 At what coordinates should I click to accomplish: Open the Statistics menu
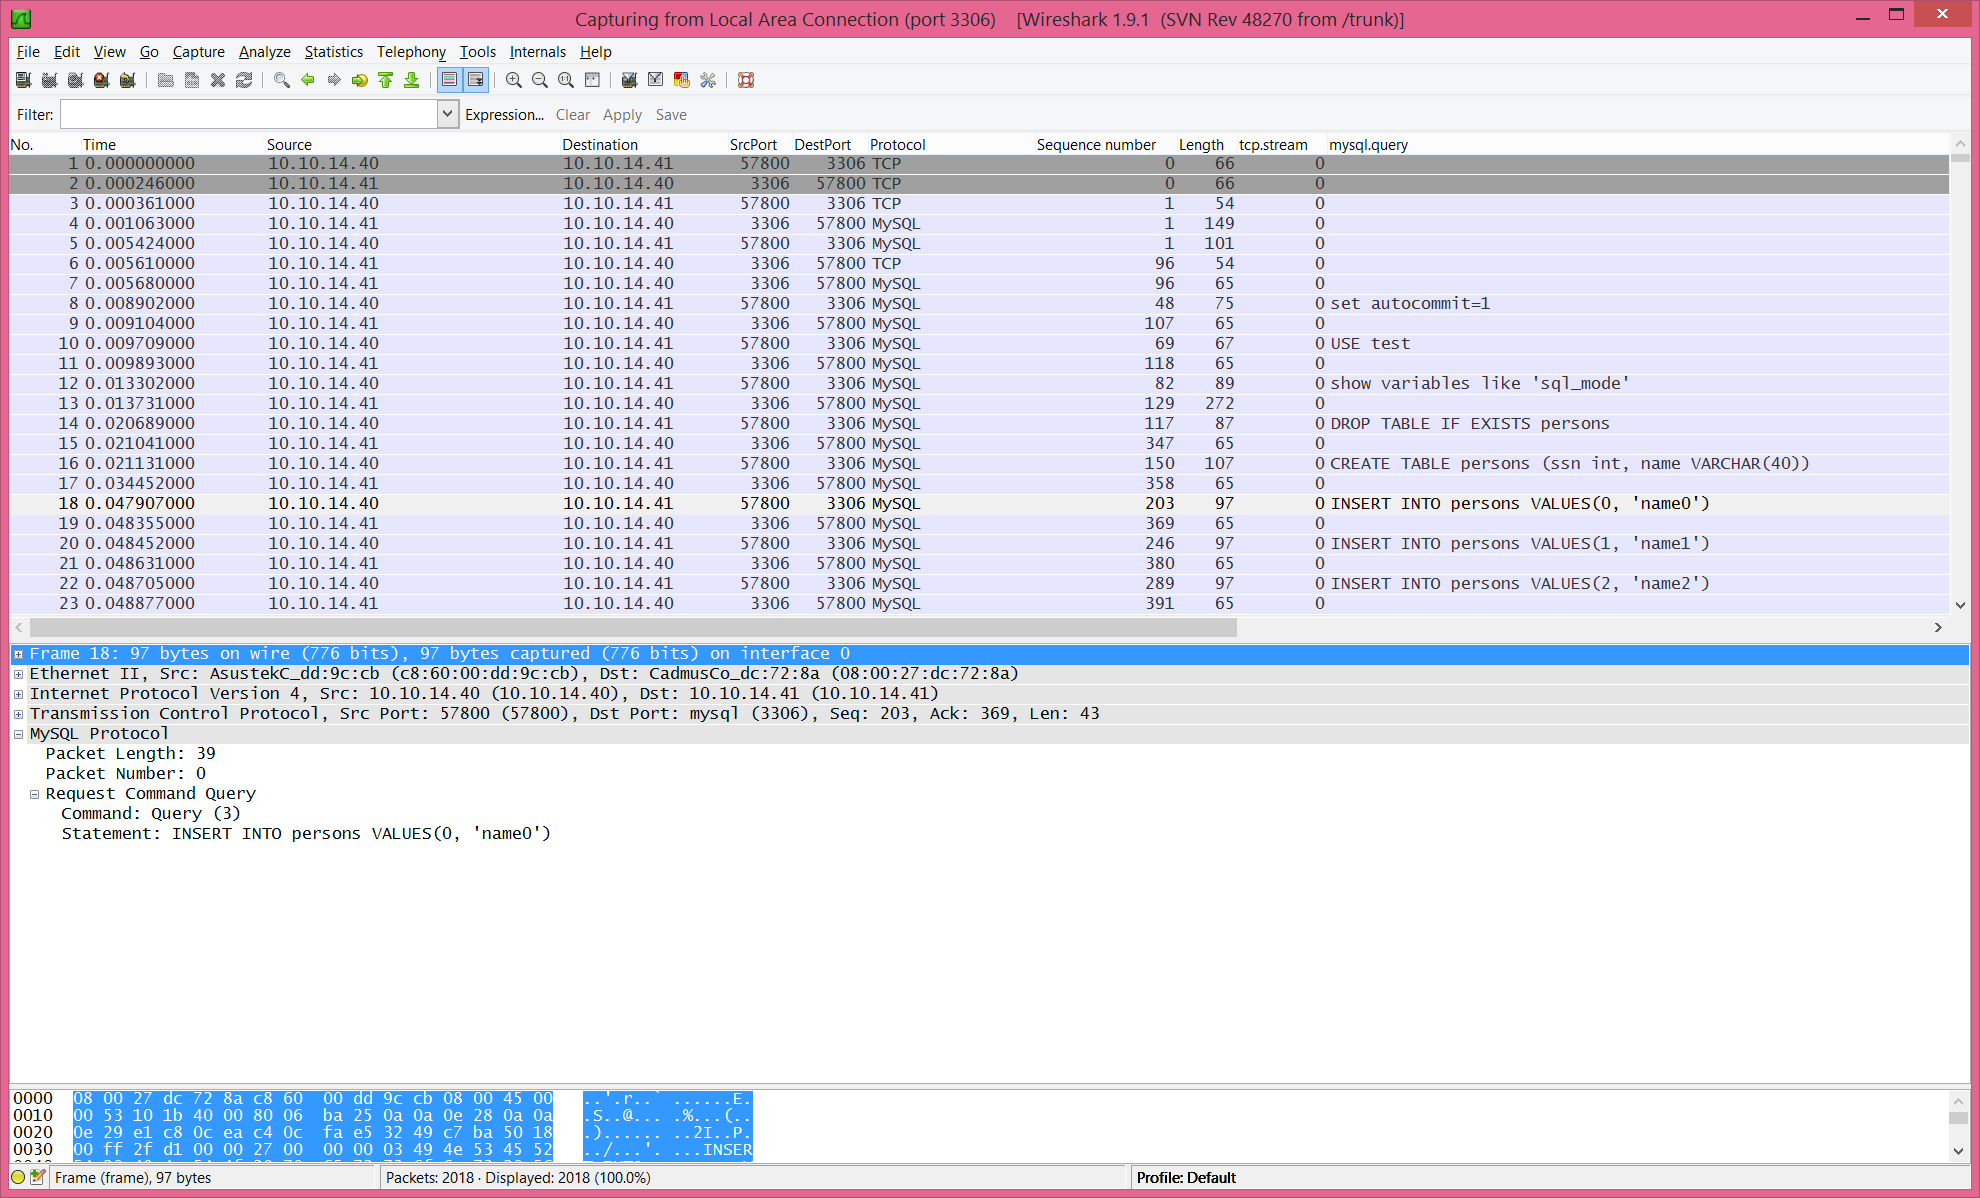click(x=333, y=52)
